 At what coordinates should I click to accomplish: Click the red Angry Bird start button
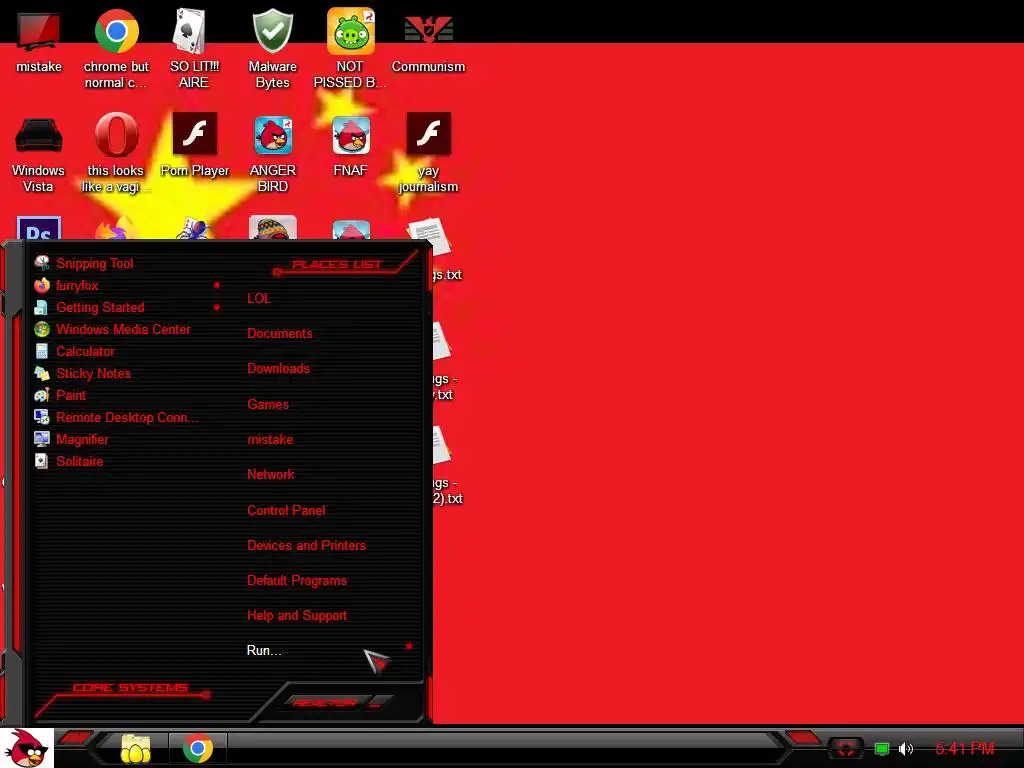pyautogui.click(x=26, y=748)
